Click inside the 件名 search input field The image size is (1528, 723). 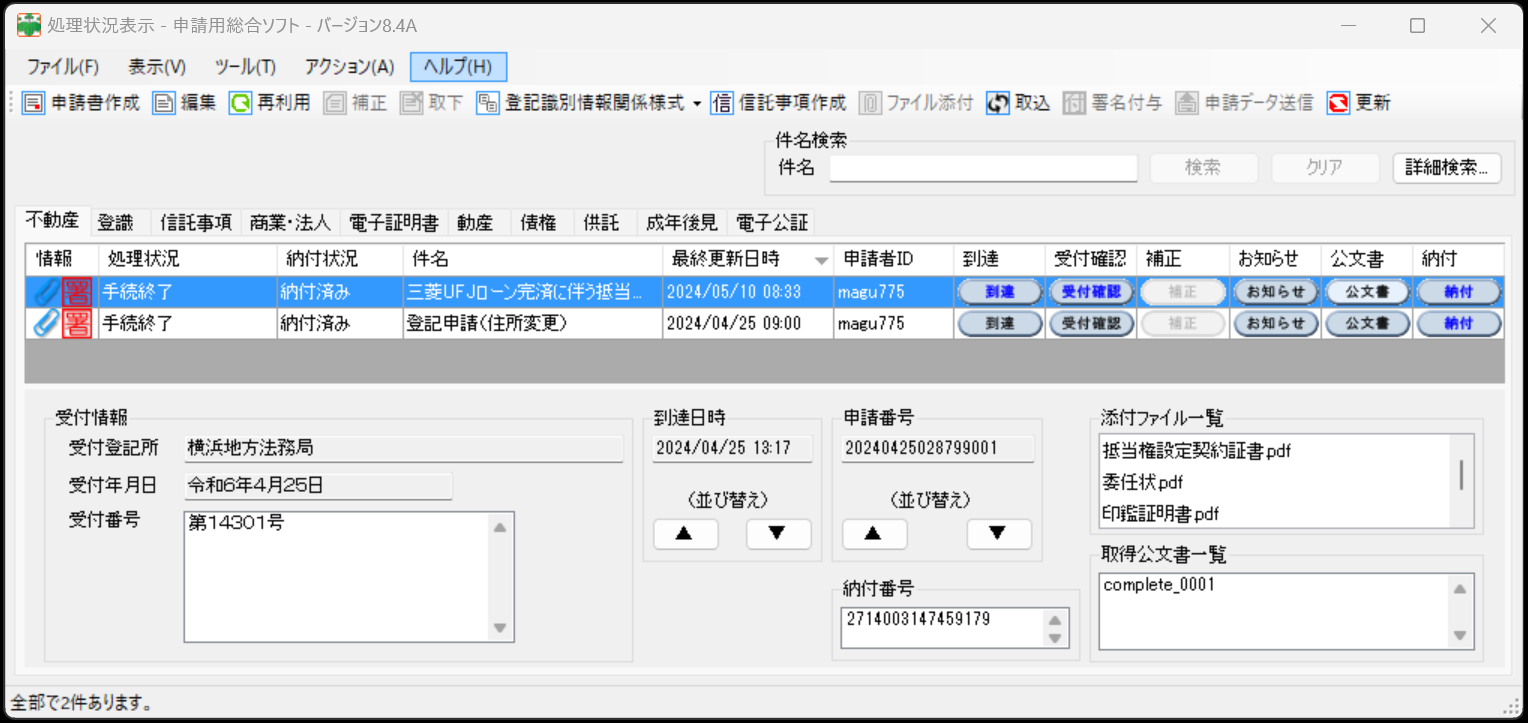click(x=982, y=168)
